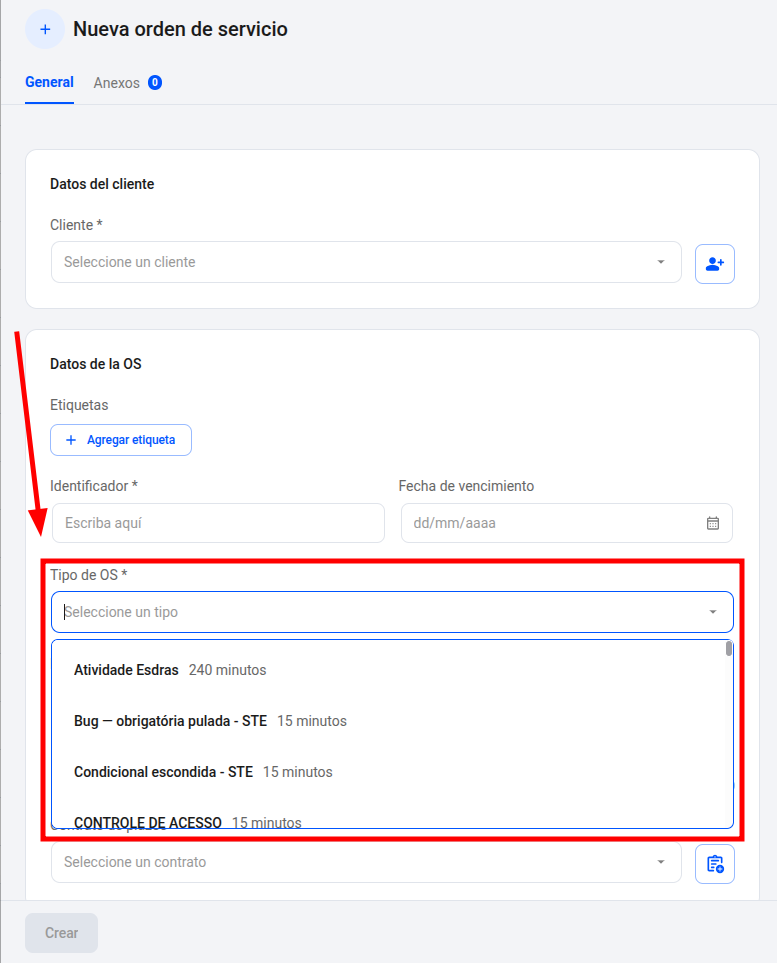Screen dimensions: 777x963
Task: Open the Anexos tab
Action: 117,83
